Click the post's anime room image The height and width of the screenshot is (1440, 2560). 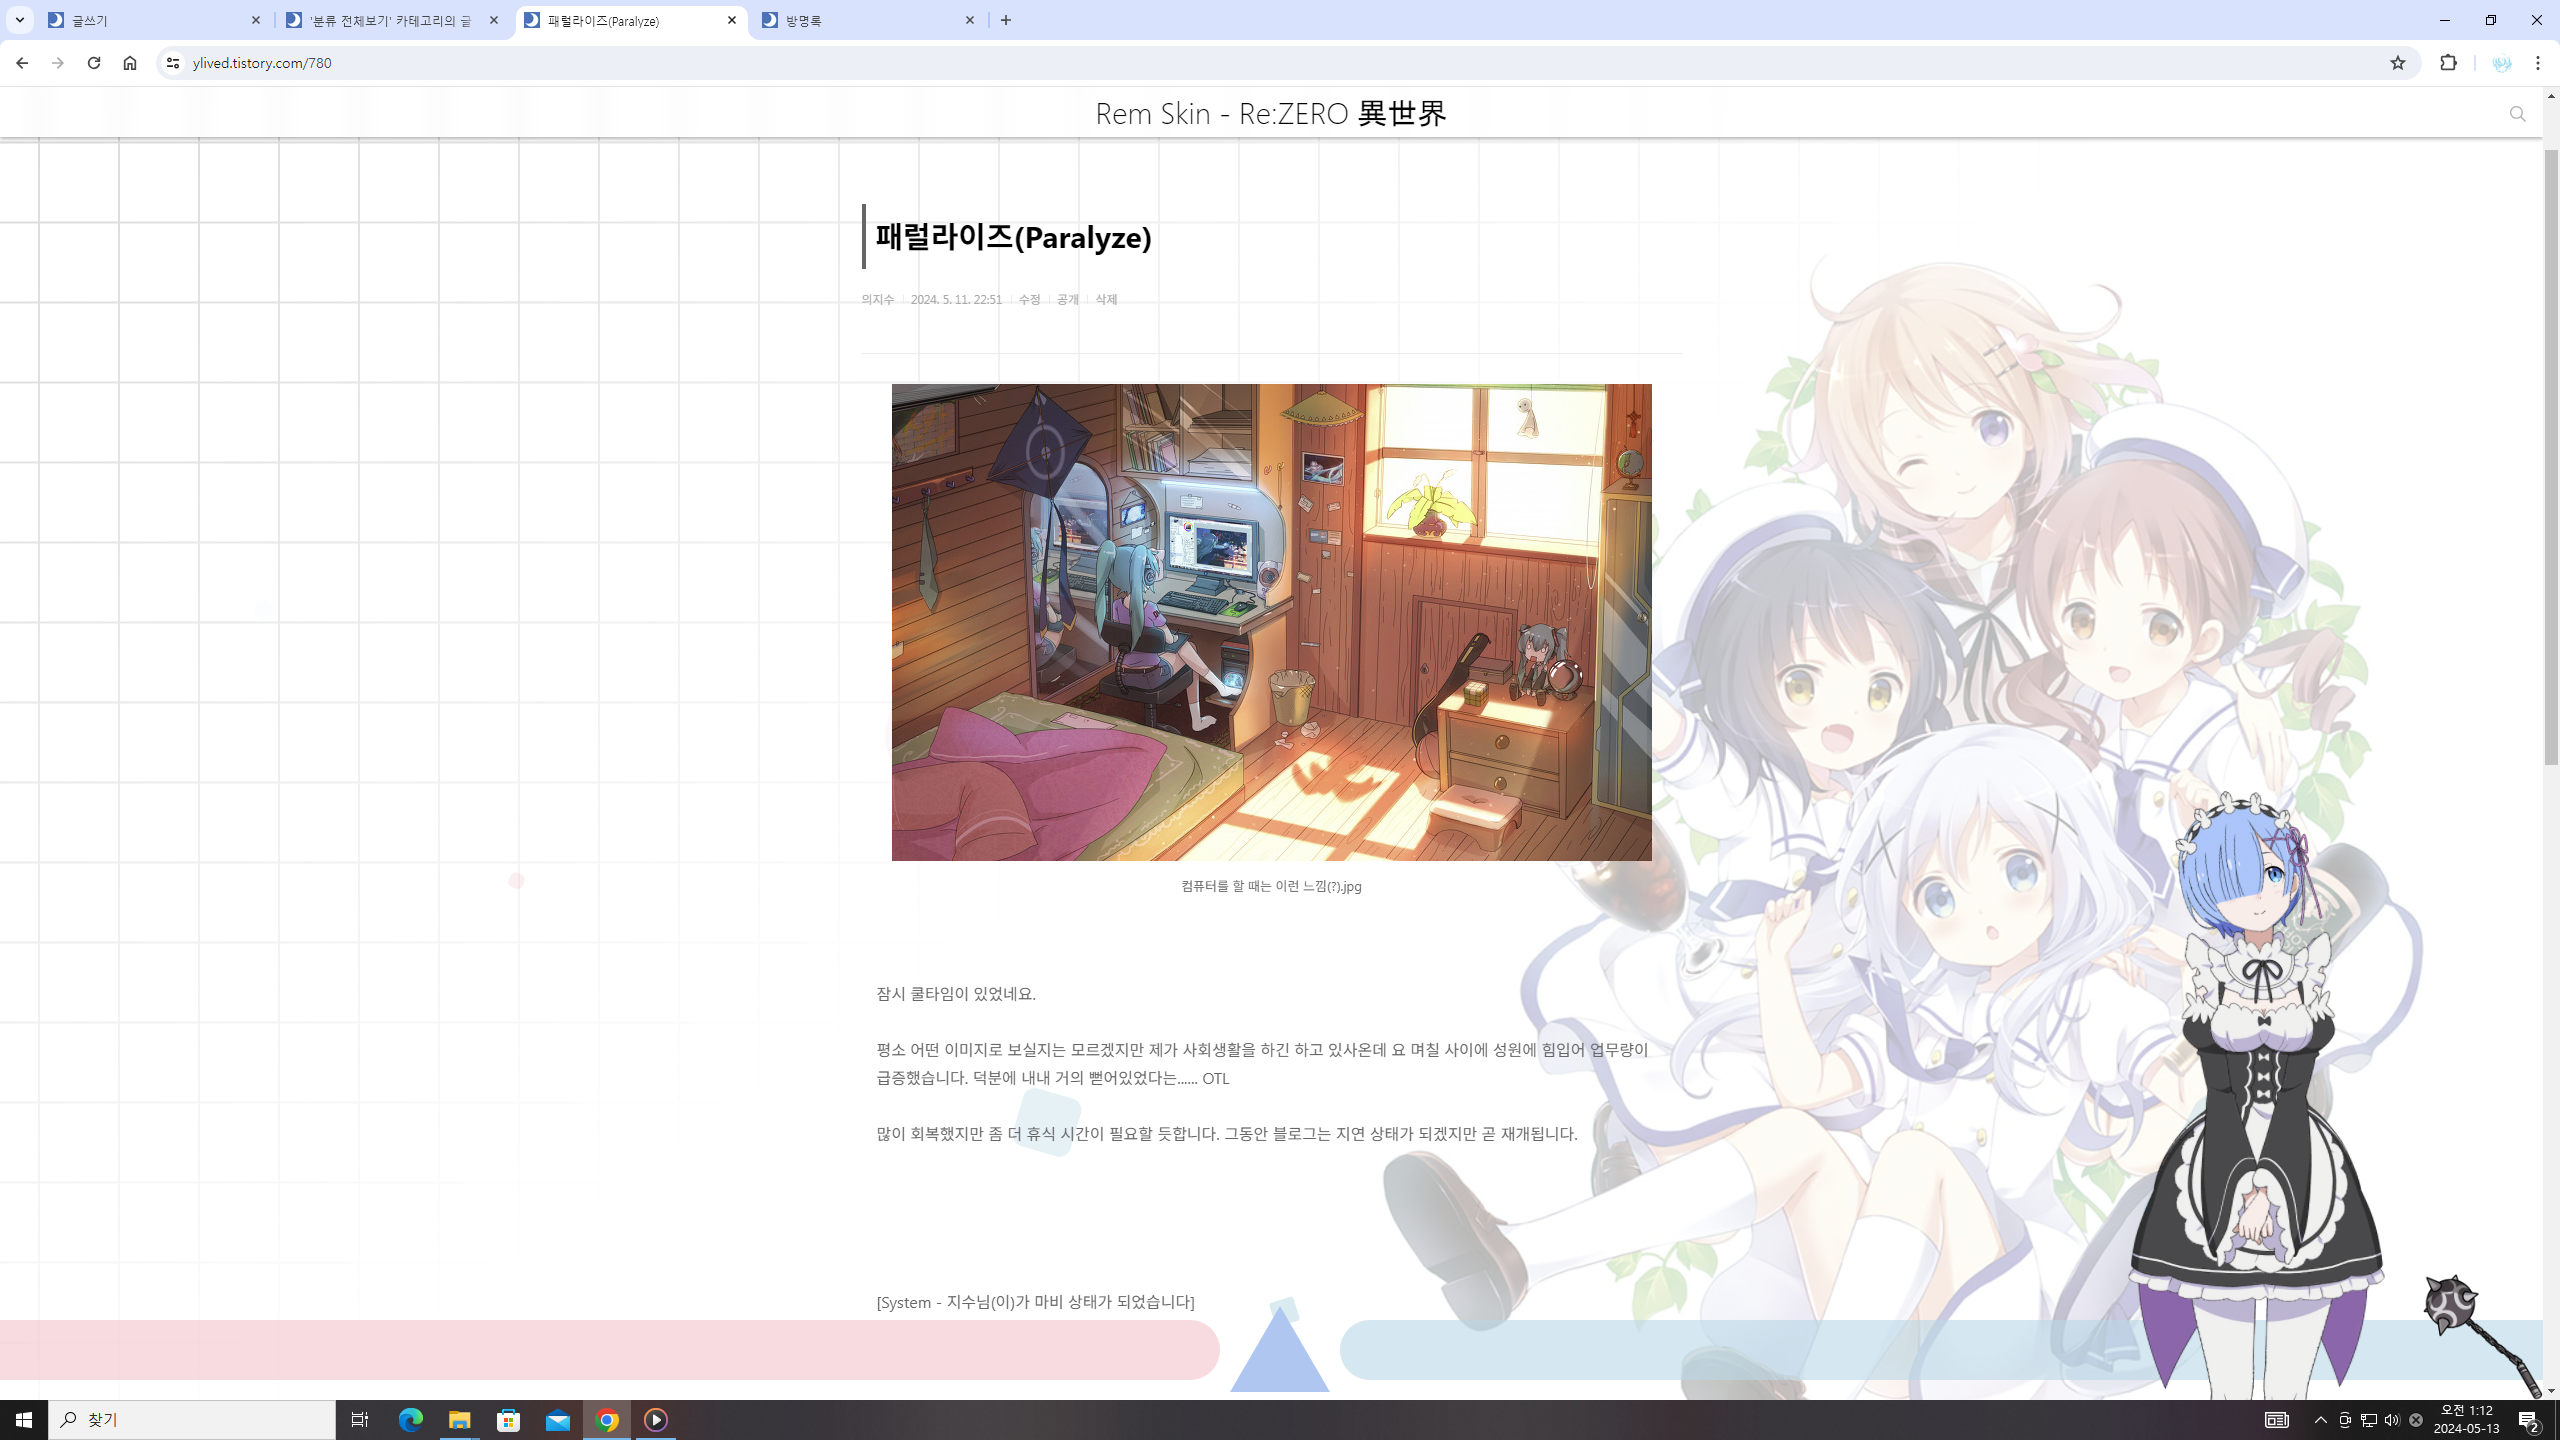tap(1271, 622)
